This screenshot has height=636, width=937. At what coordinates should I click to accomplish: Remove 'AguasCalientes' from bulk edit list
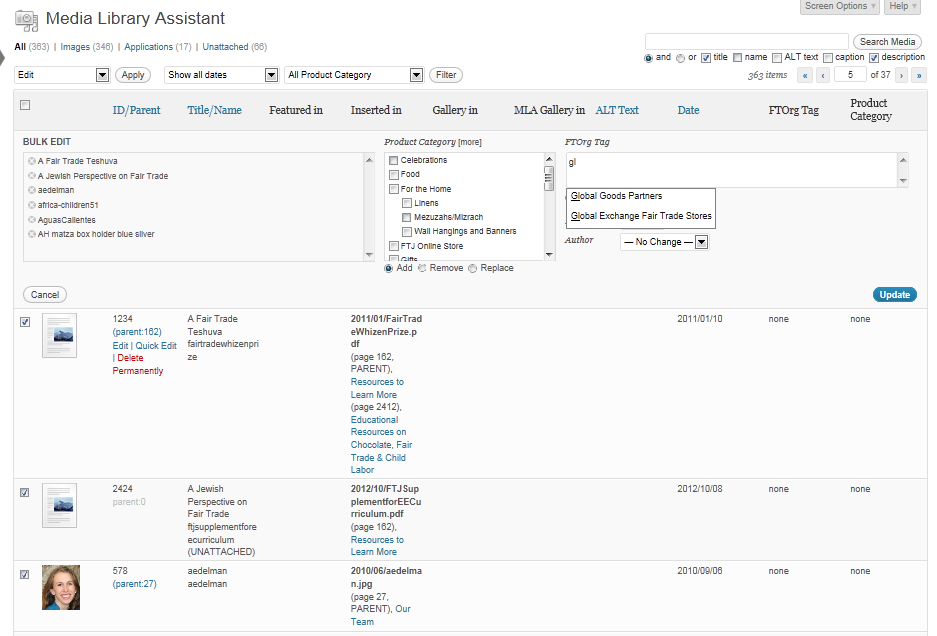pyautogui.click(x=32, y=220)
